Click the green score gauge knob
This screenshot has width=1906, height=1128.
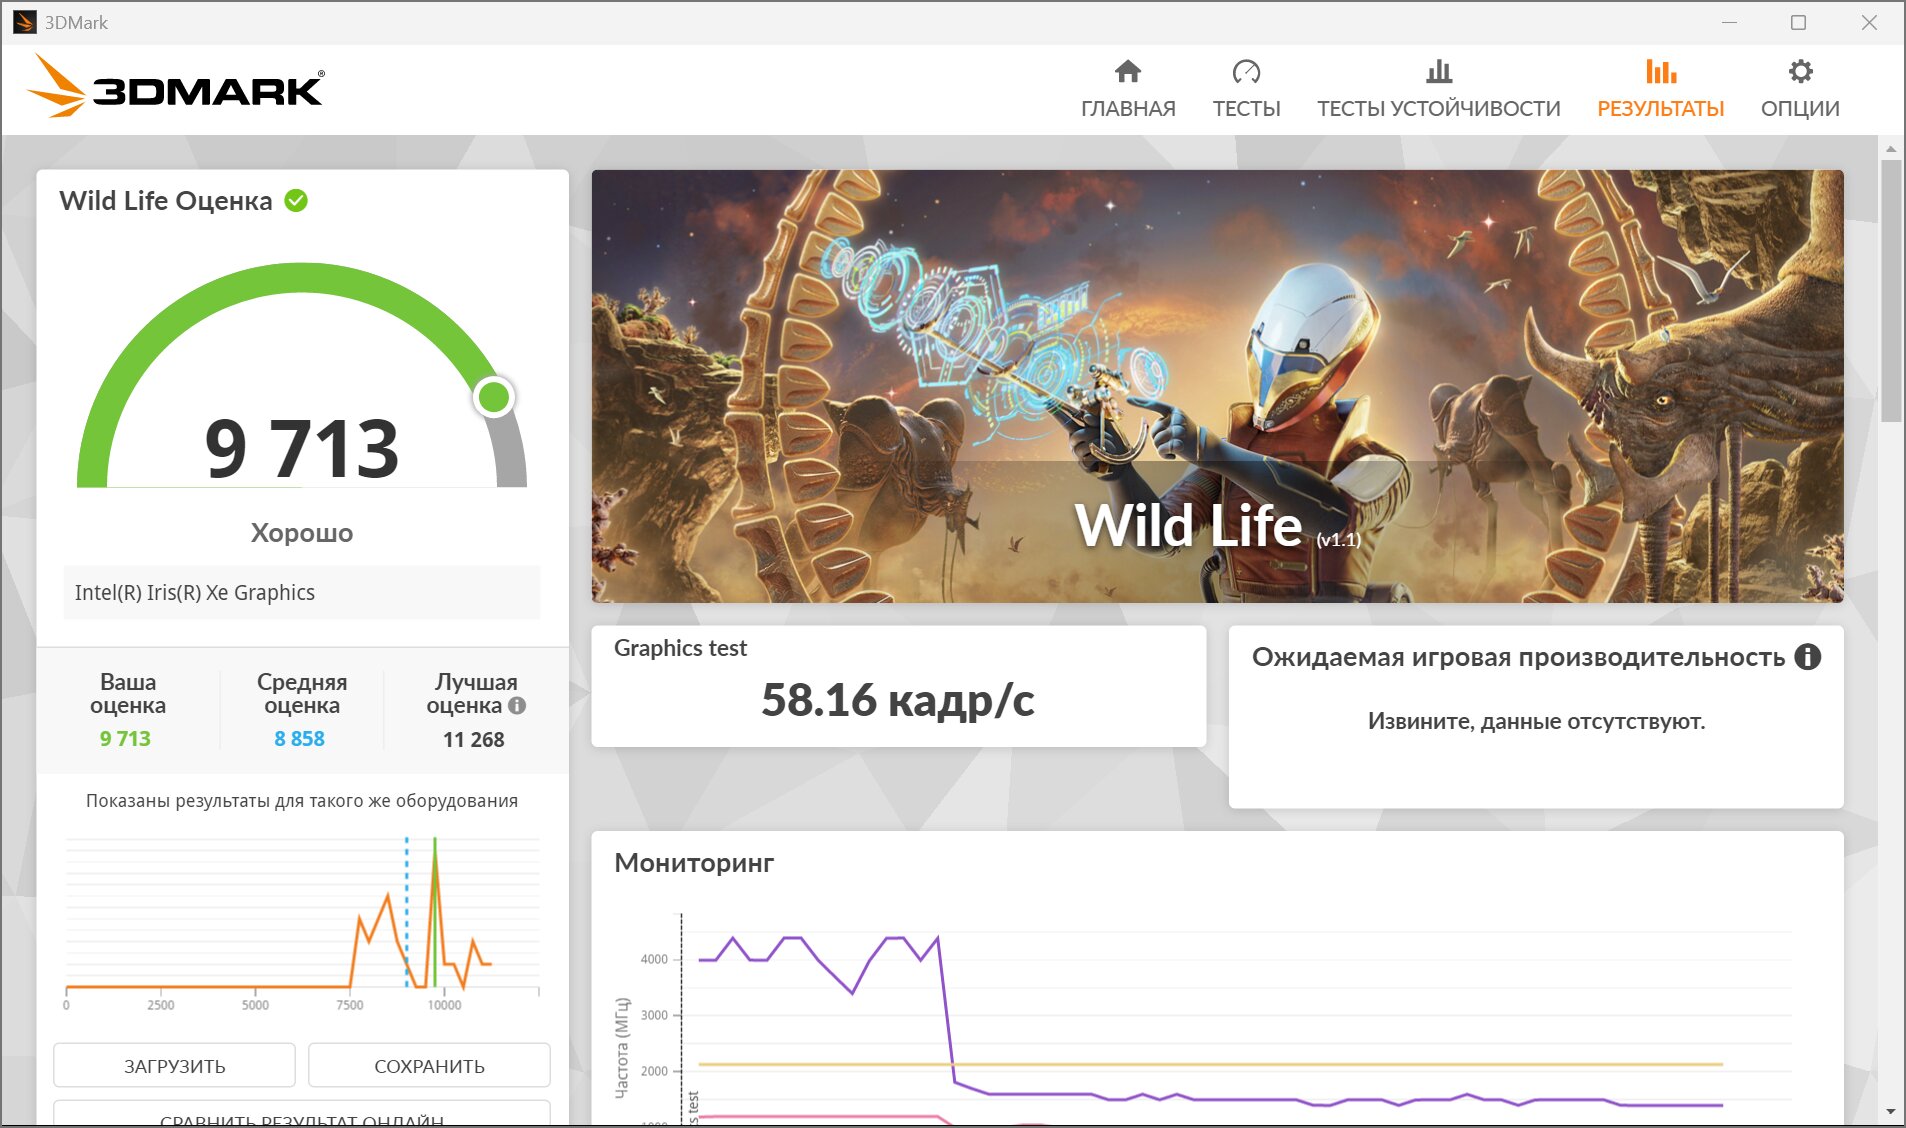[x=494, y=397]
